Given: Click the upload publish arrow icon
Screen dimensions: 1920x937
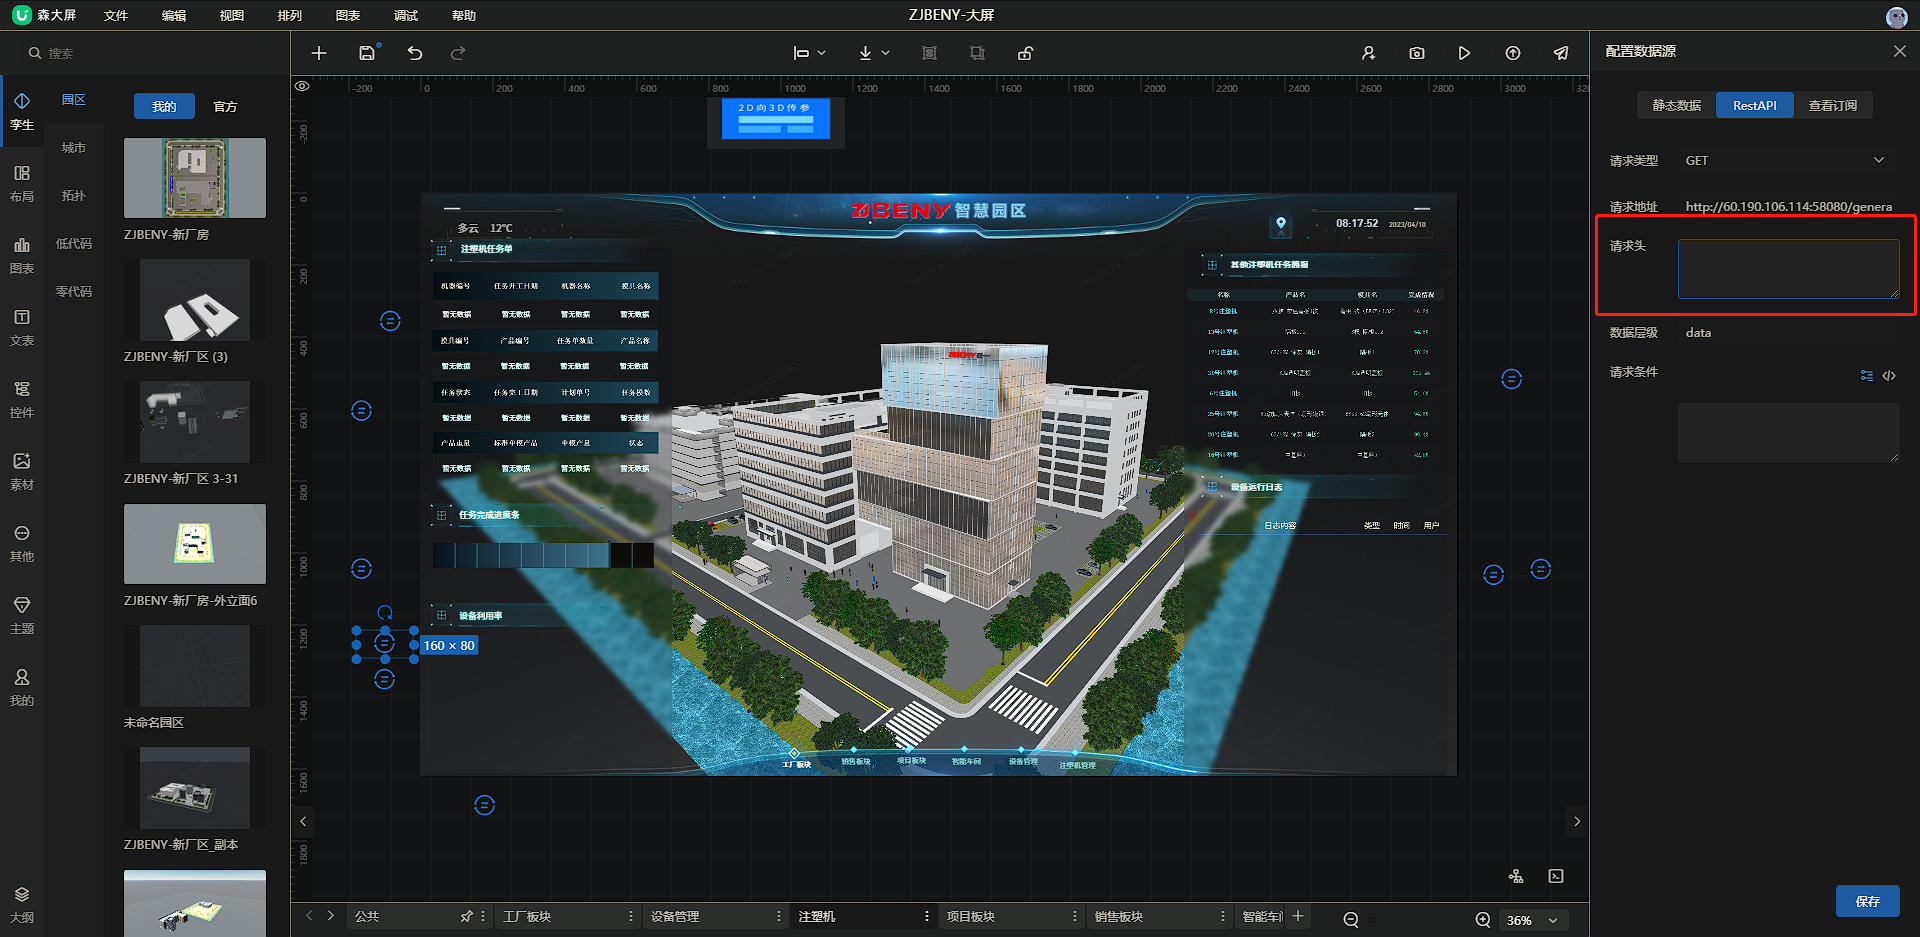Looking at the screenshot, I should coord(1513,53).
